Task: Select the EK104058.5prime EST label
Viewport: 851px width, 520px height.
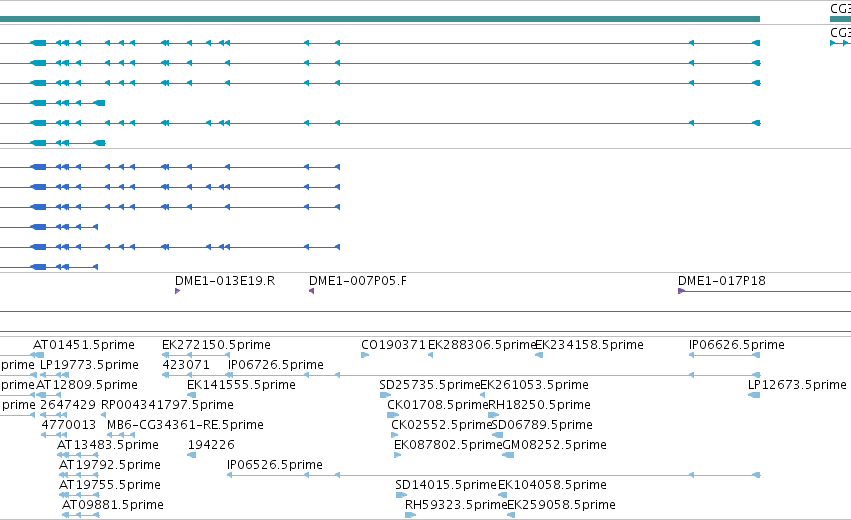Action: [552, 485]
